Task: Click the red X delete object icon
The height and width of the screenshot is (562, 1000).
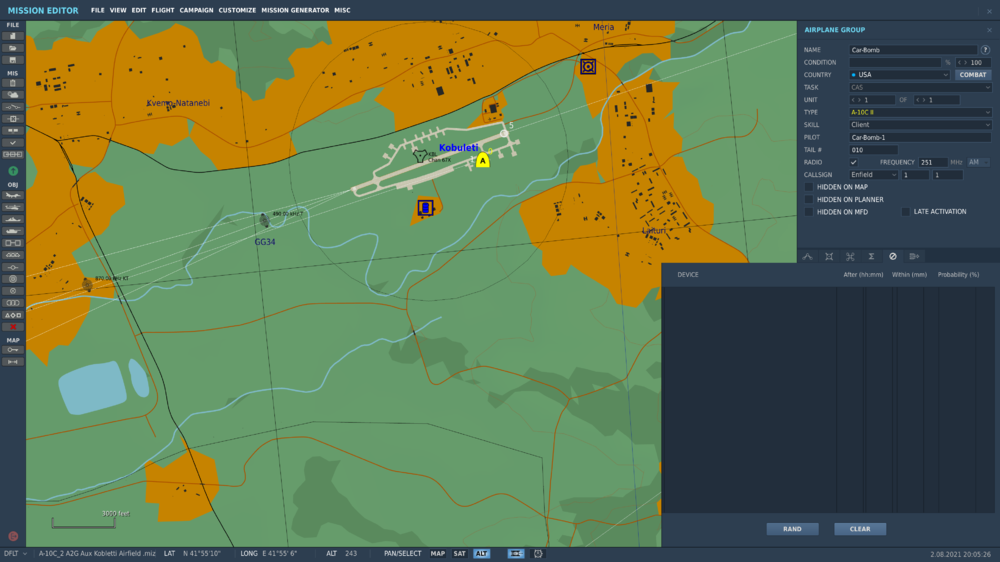Action: 12,327
